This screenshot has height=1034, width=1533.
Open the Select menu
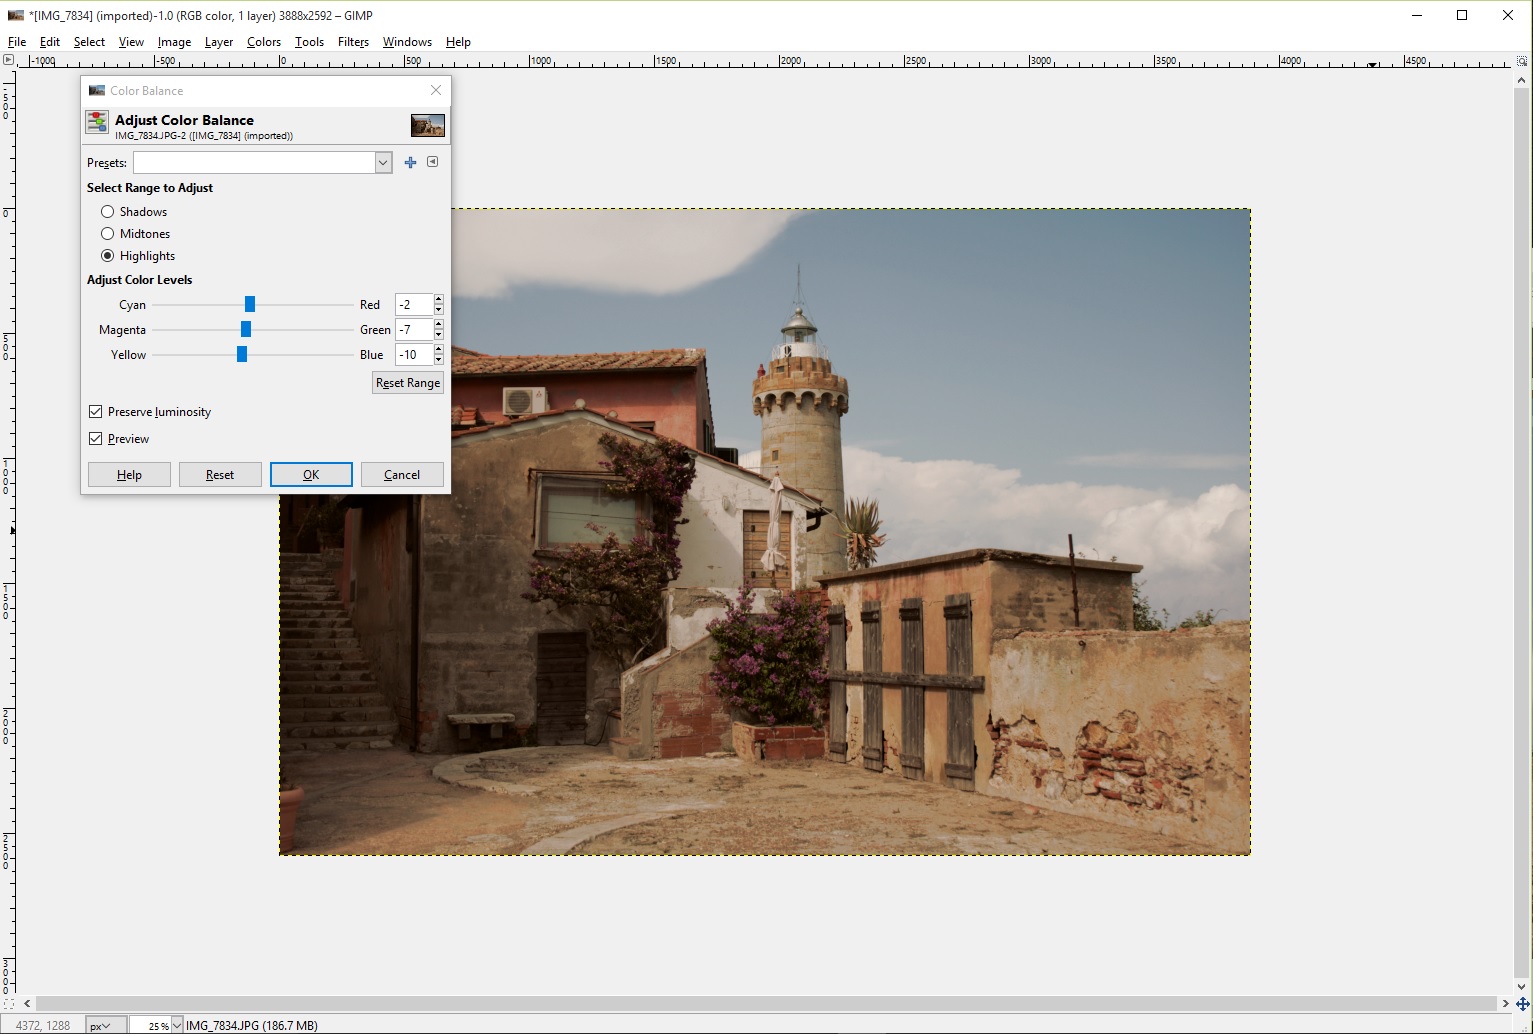(x=89, y=42)
